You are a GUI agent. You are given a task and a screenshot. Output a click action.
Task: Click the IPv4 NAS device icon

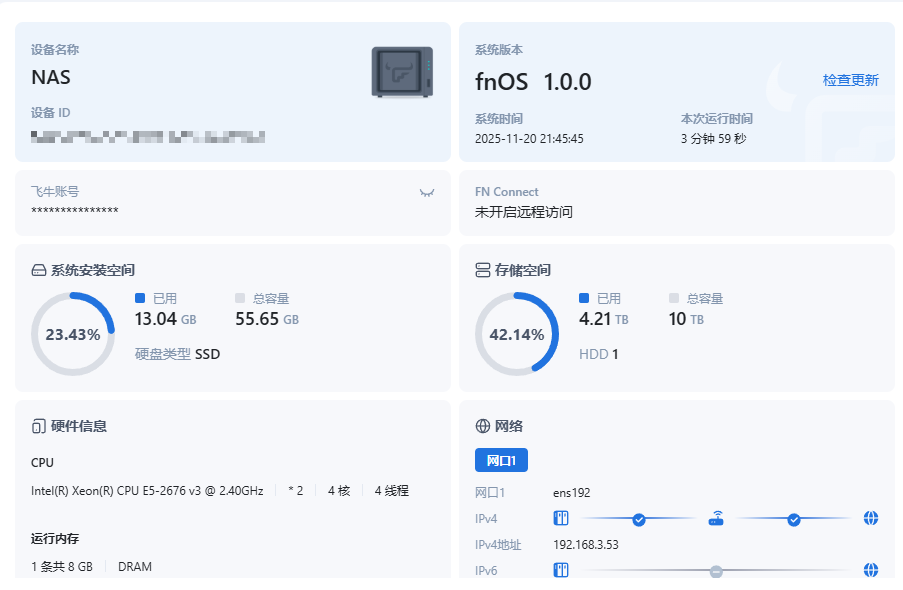[561, 518]
